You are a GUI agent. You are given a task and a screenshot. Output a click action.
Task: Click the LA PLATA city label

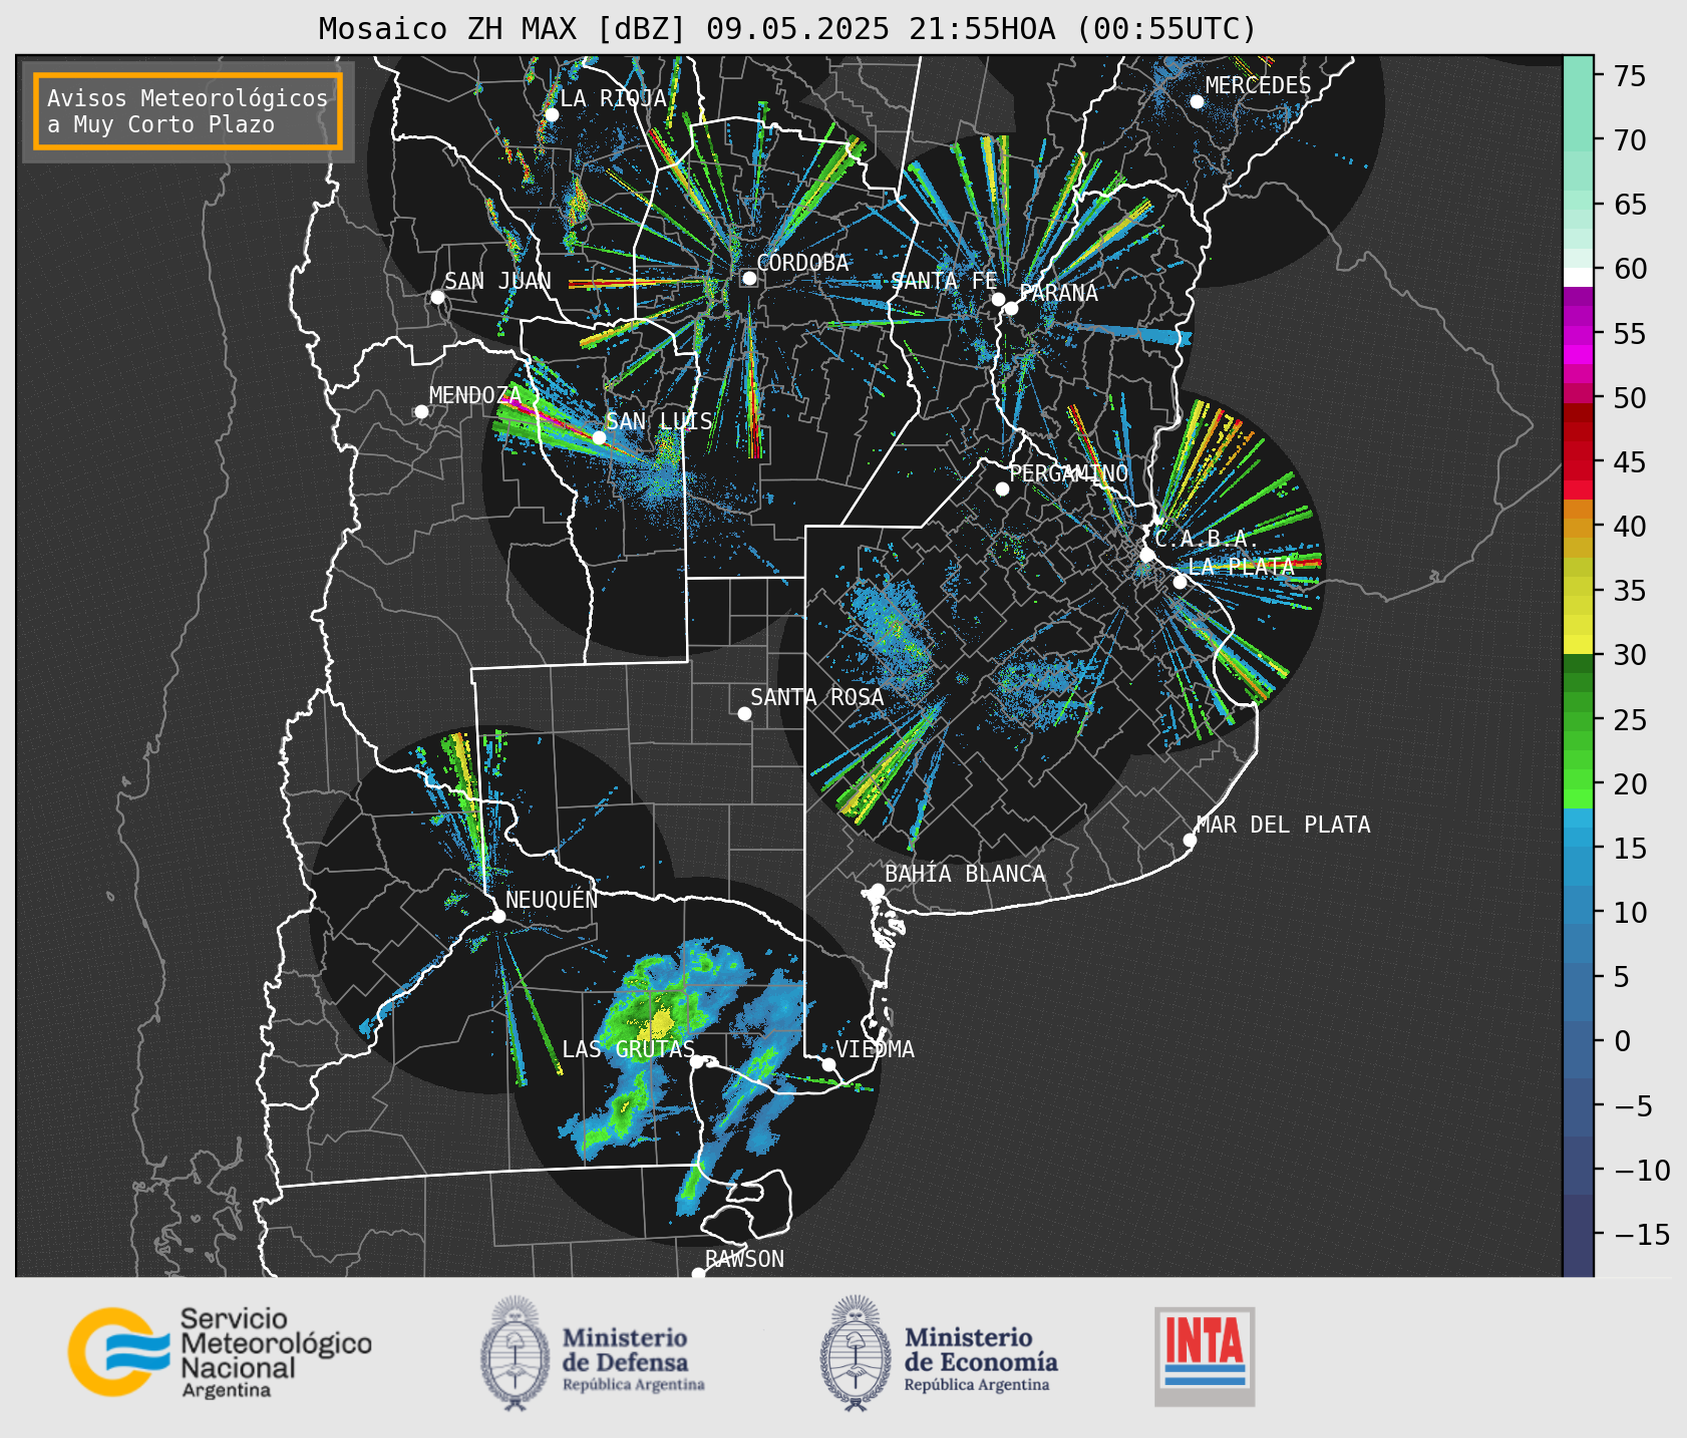coord(1241,566)
